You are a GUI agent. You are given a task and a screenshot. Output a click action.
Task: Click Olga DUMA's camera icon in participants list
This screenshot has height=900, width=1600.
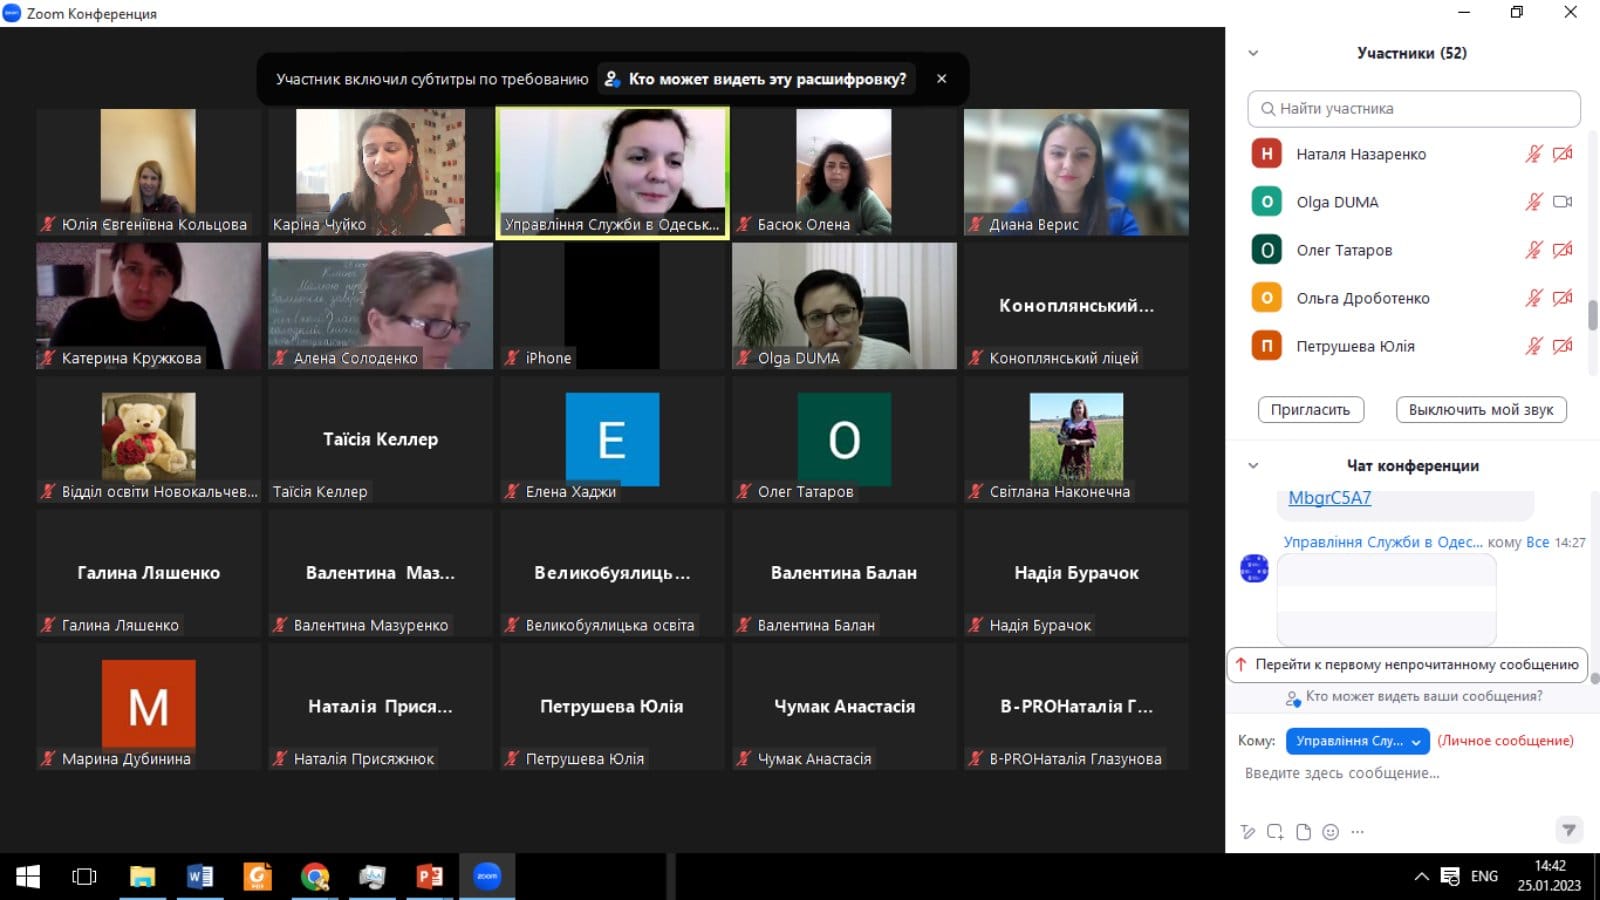tap(1562, 202)
